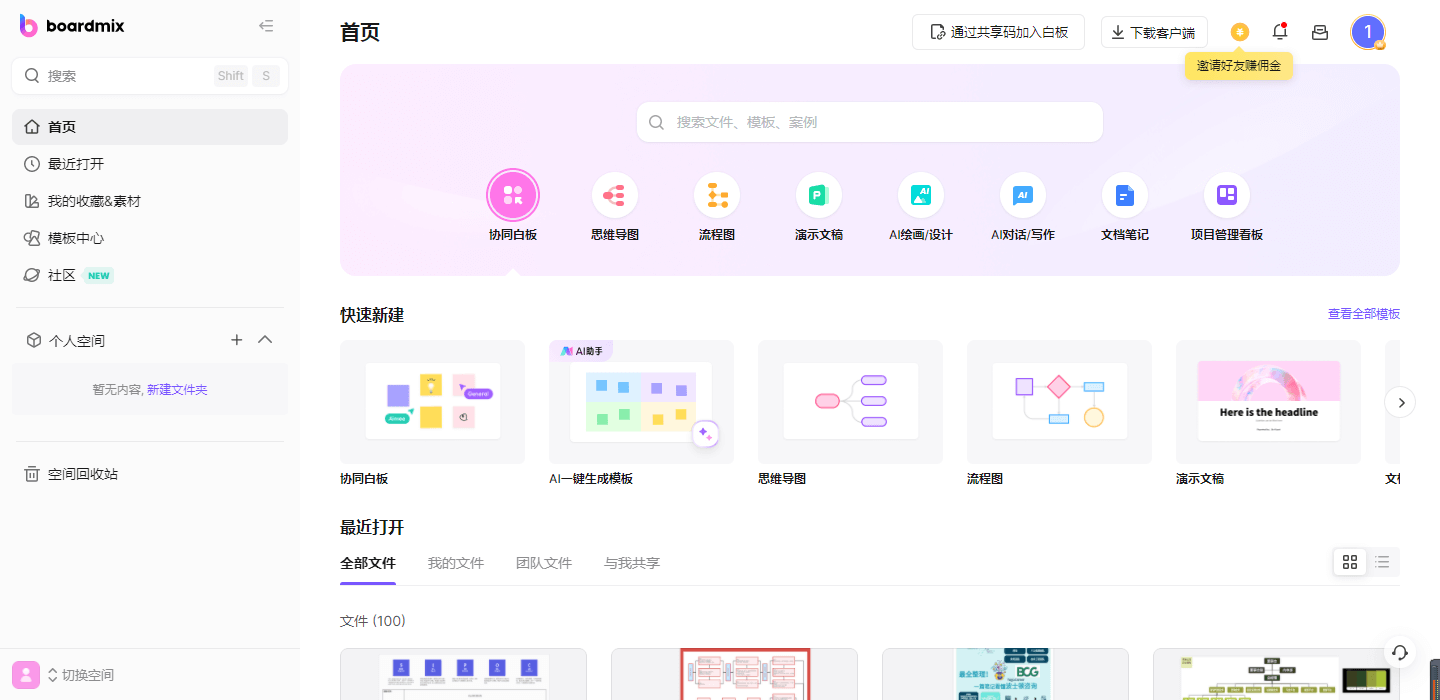Open the org chart recent file thumbnail

point(1276,674)
